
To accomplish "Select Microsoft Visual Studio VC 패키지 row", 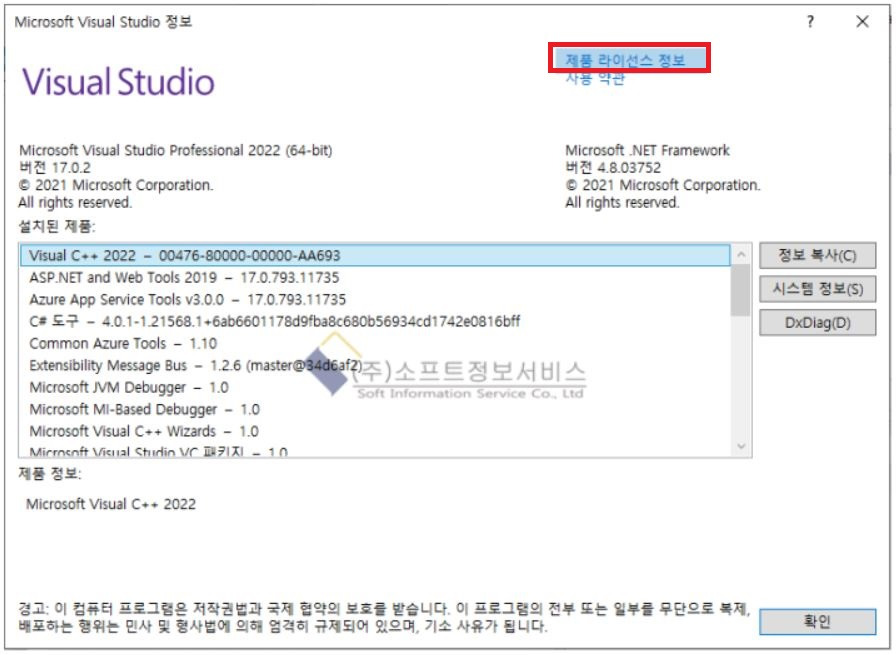I will pos(375,450).
